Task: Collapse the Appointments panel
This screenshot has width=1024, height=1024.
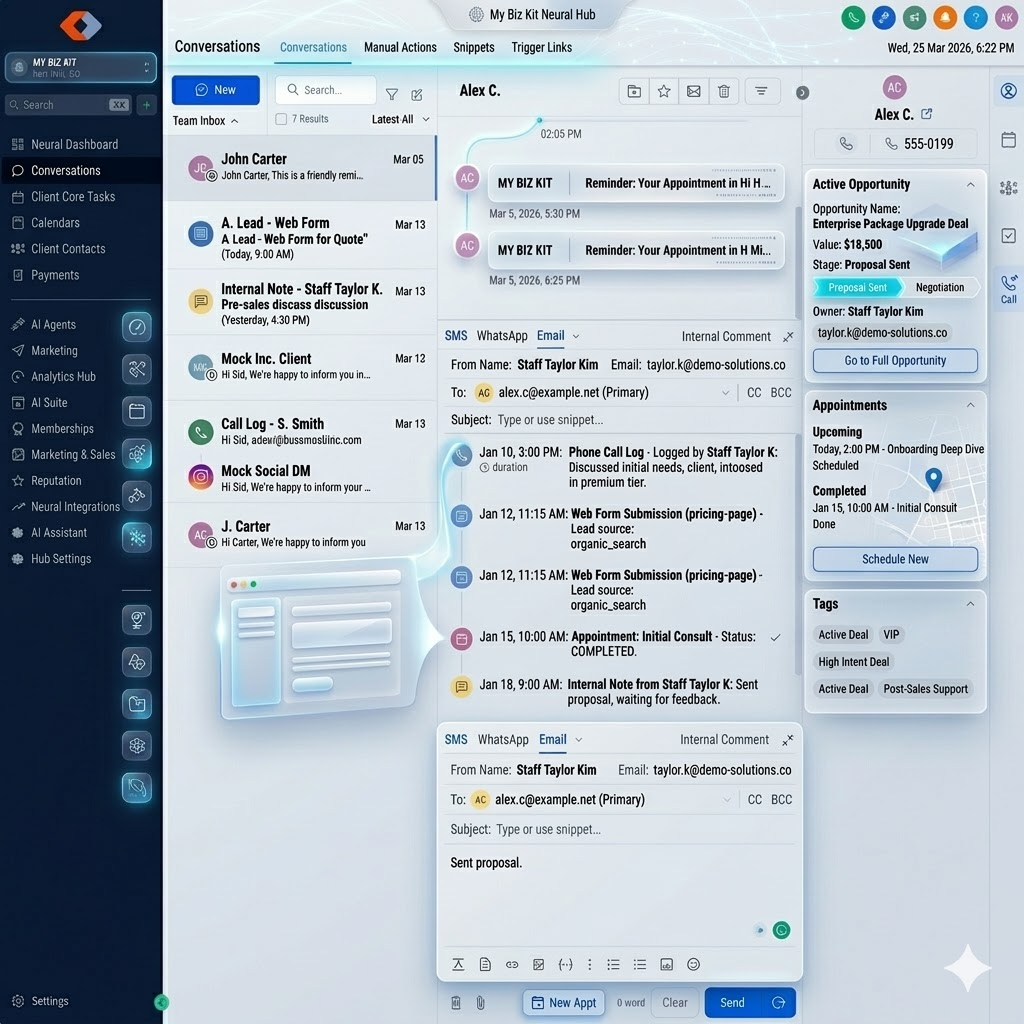Action: [970, 406]
